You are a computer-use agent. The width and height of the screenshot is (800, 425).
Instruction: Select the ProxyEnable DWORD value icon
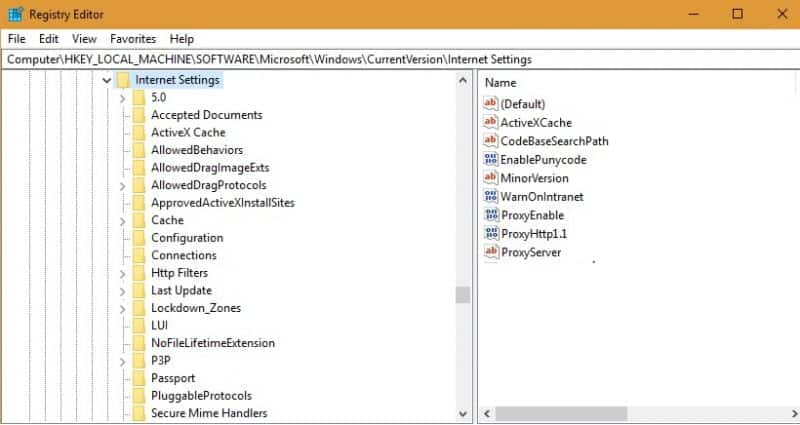coord(491,215)
